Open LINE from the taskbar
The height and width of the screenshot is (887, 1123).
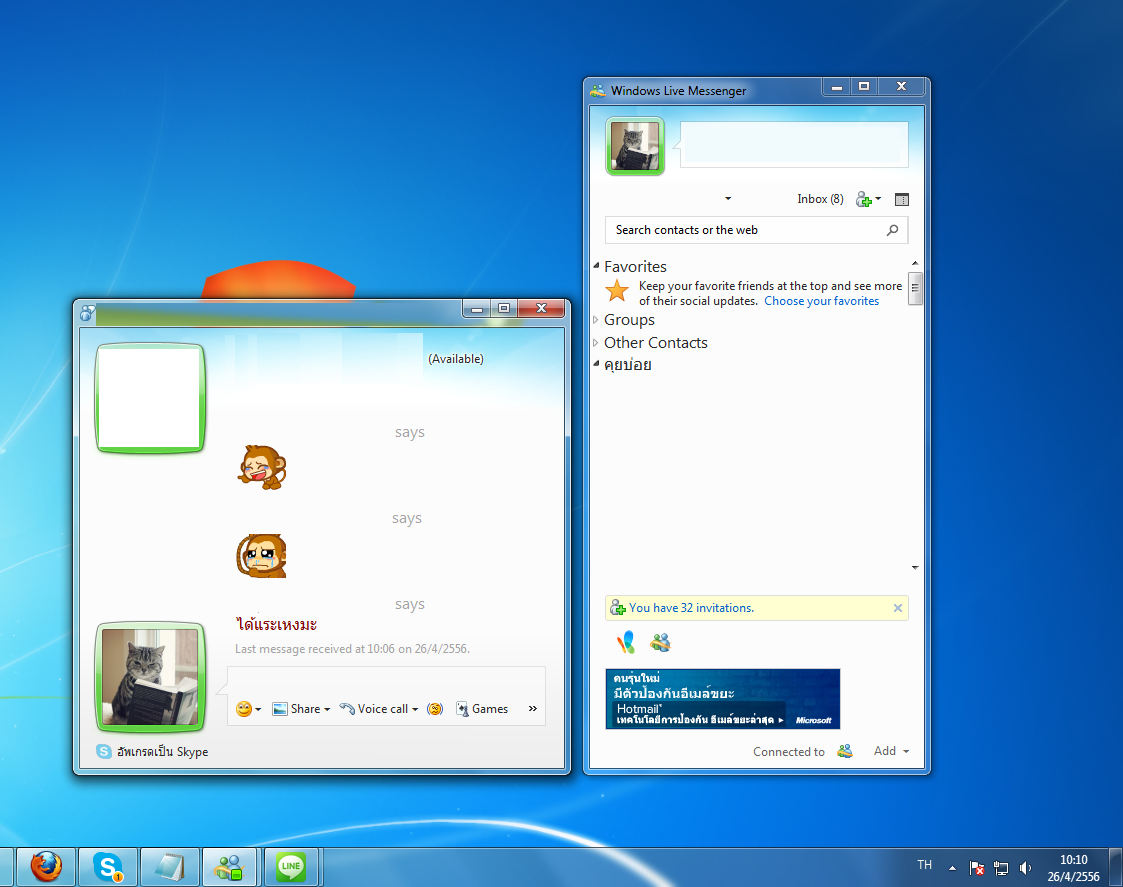[291, 867]
